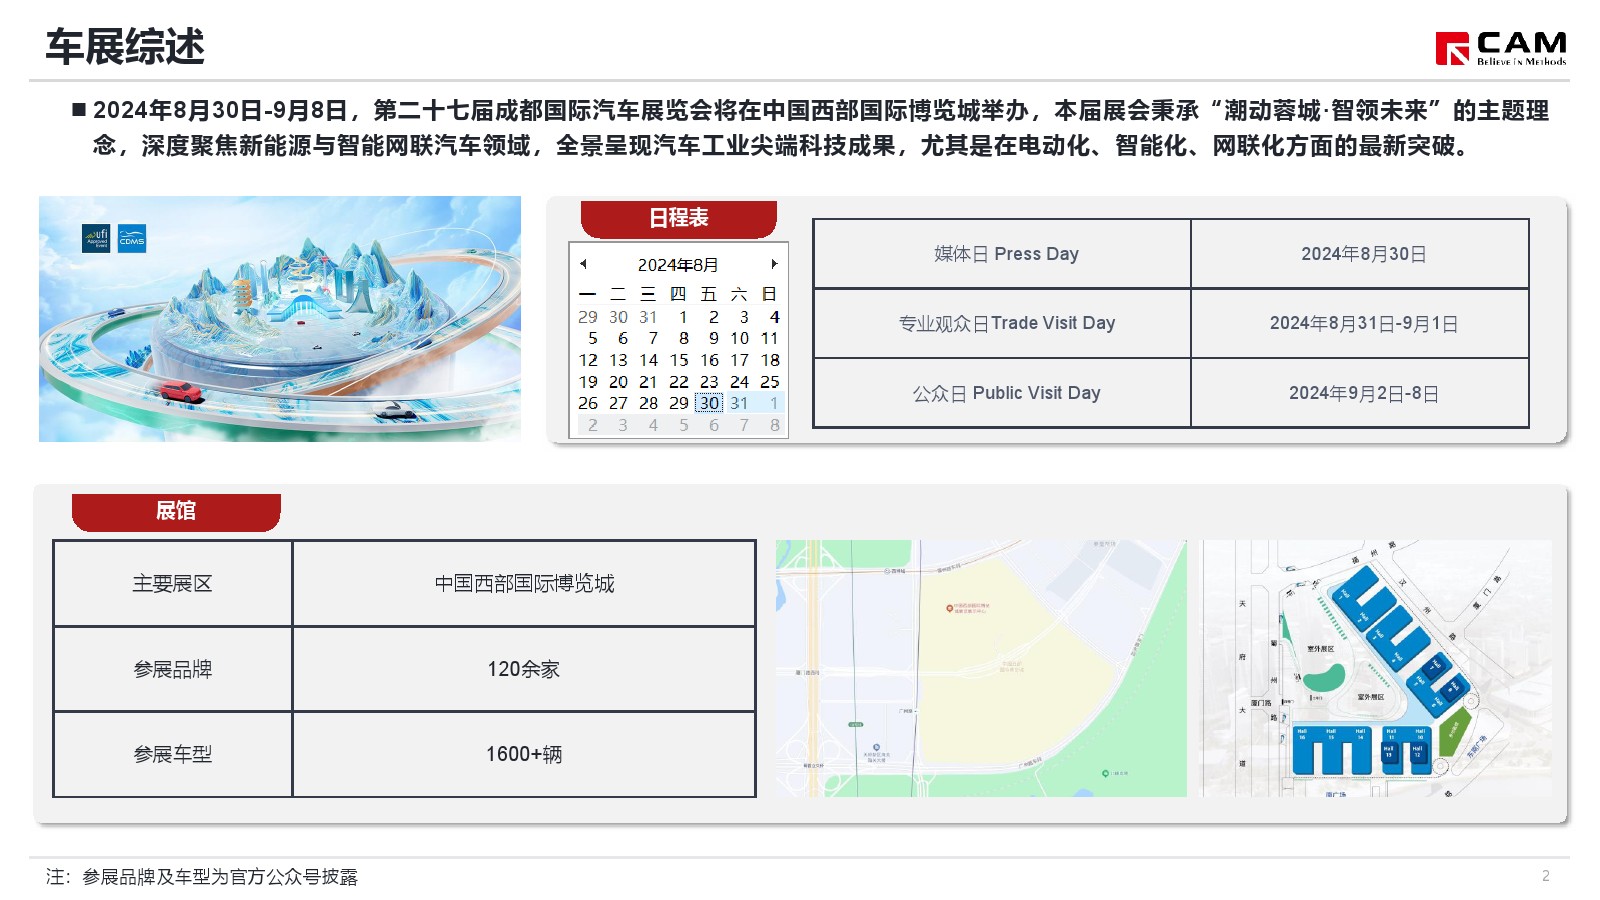Click the CDMS badge on the poster
The height and width of the screenshot is (900, 1600).
click(x=132, y=238)
